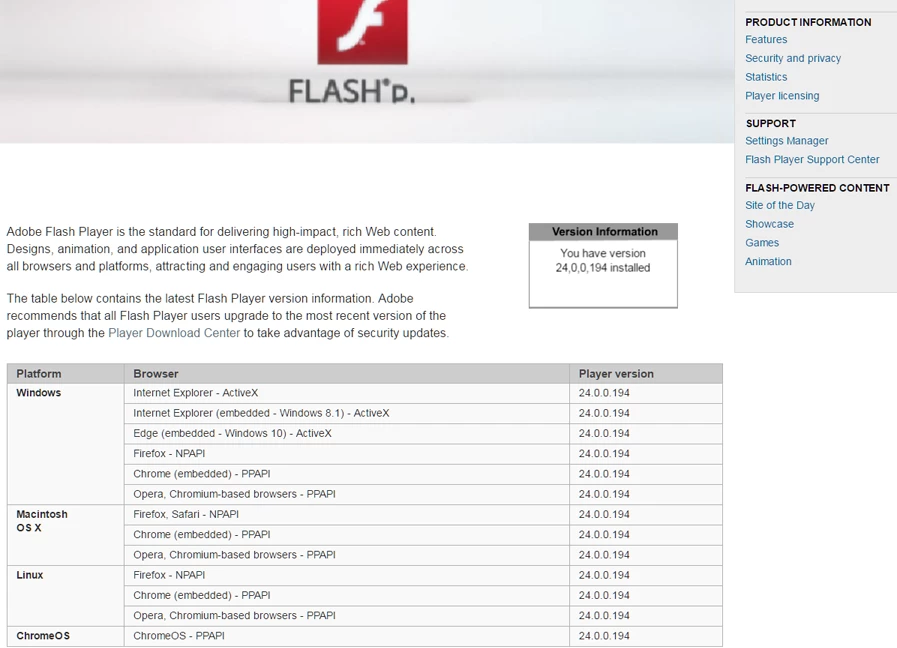Viewport: 897px width, 648px height.
Task: Select the ChromeOS - PPAPI cell
Action: point(347,636)
